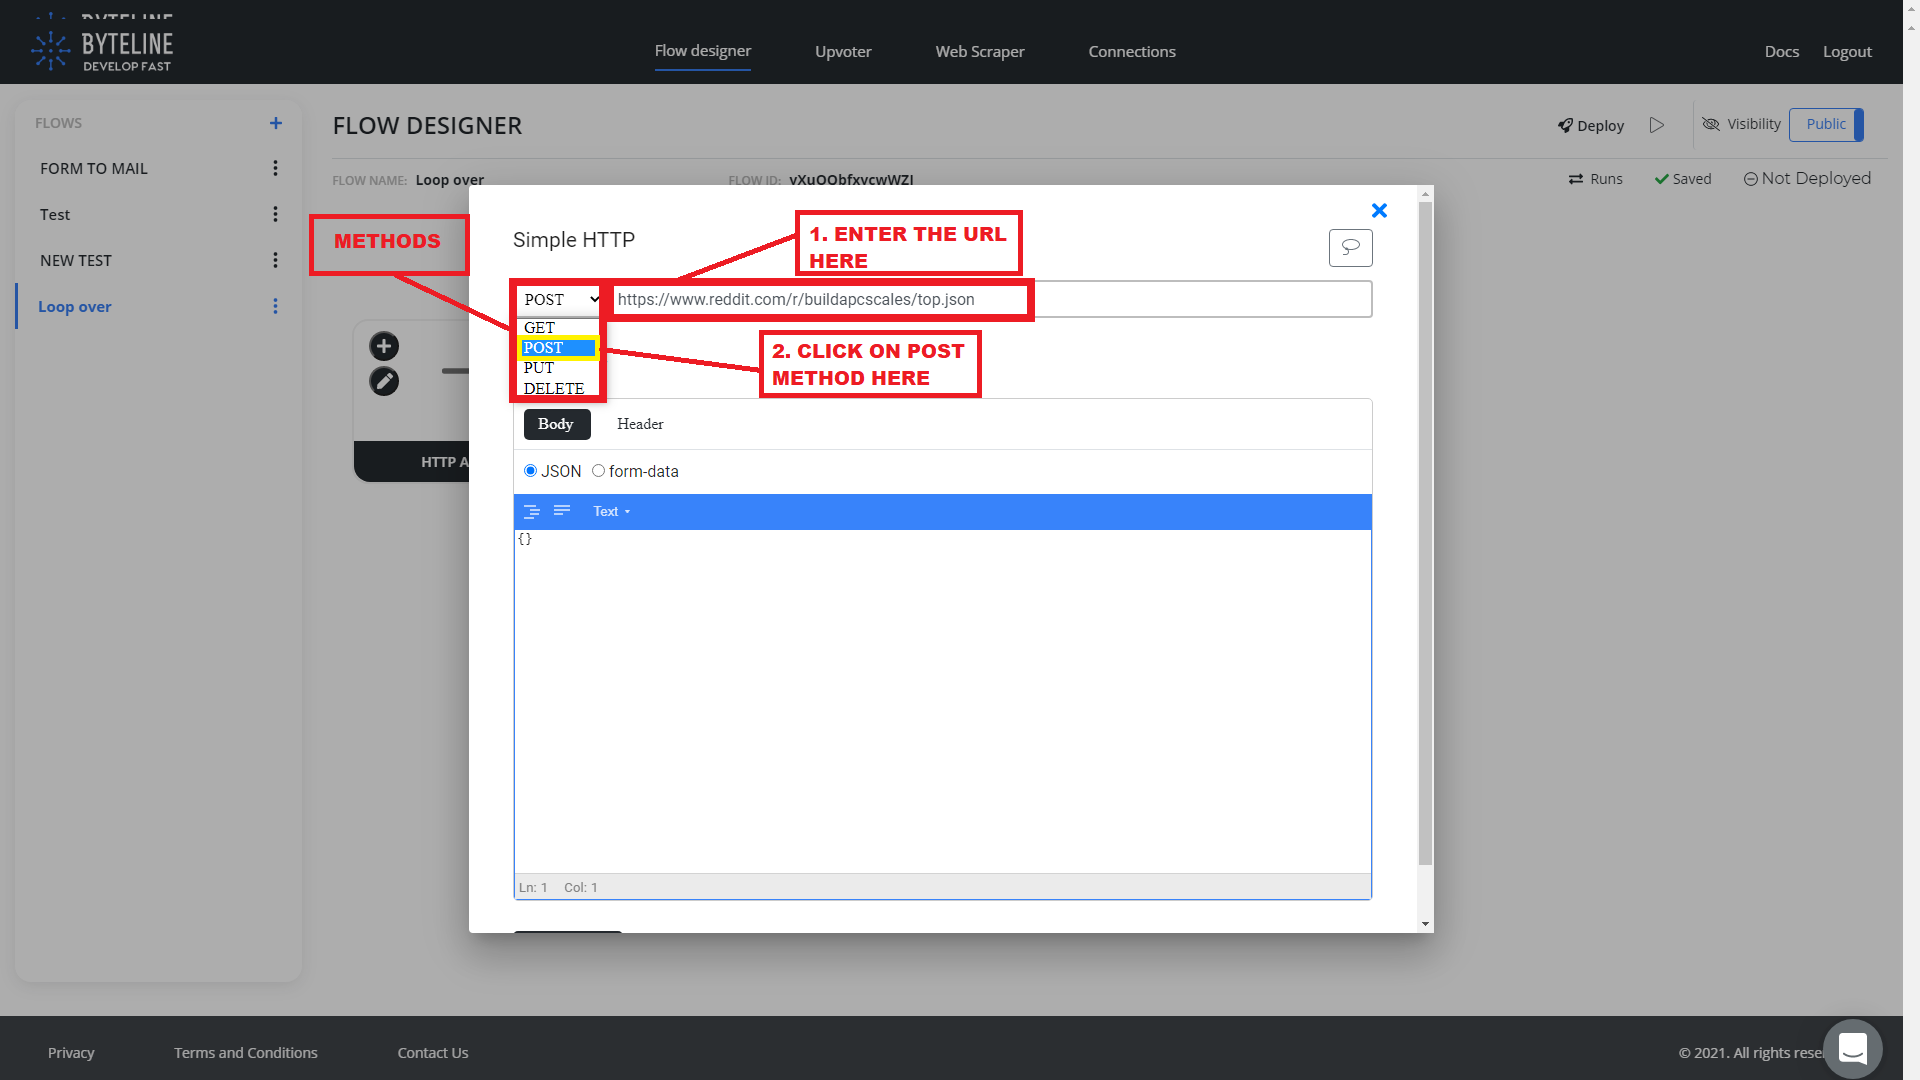1920x1080 pixels.
Task: Open the Text mode dropdown in editor
Action: (x=611, y=511)
